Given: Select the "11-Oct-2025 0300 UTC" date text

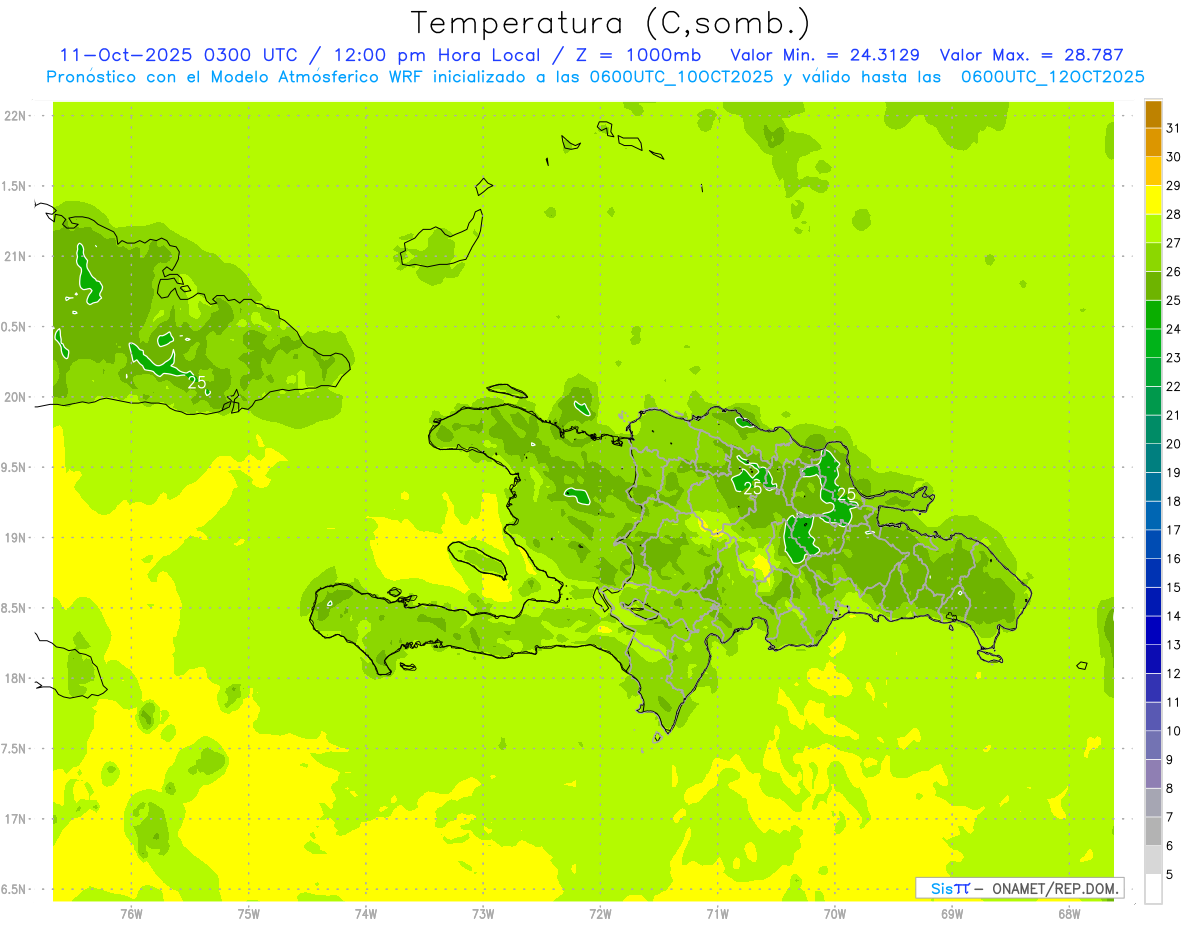Looking at the screenshot, I should [166, 55].
